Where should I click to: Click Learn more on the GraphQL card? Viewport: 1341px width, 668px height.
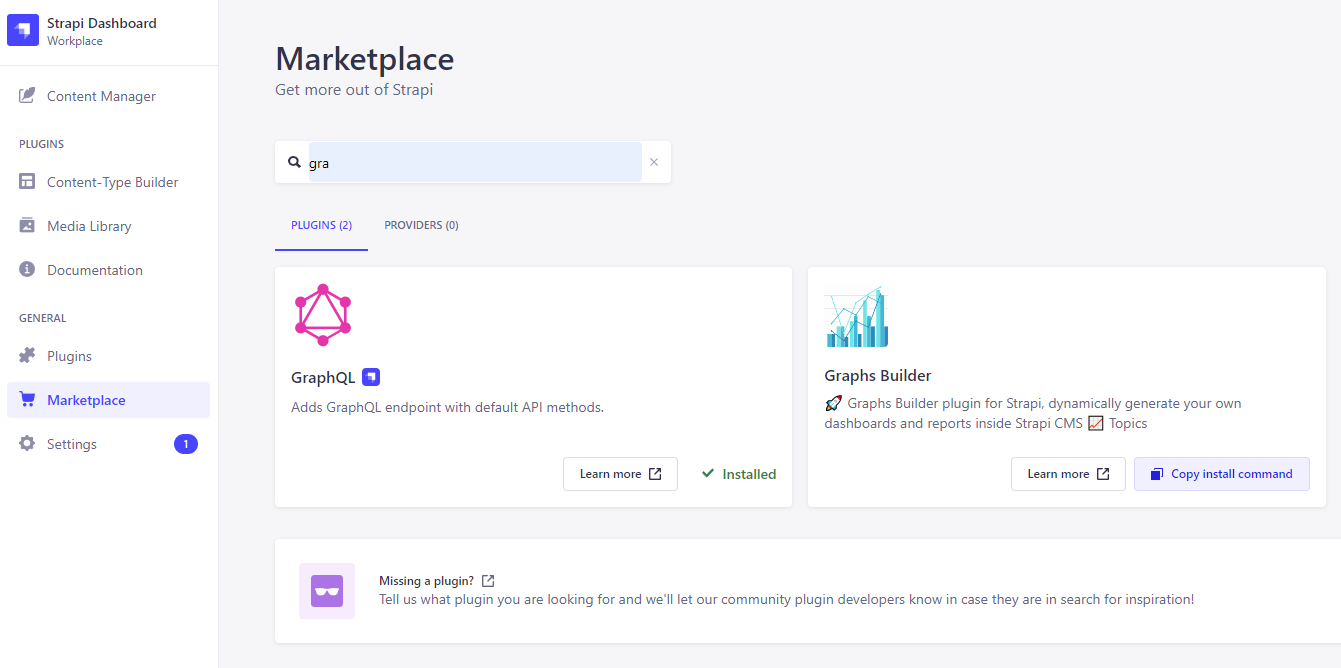[x=620, y=474]
